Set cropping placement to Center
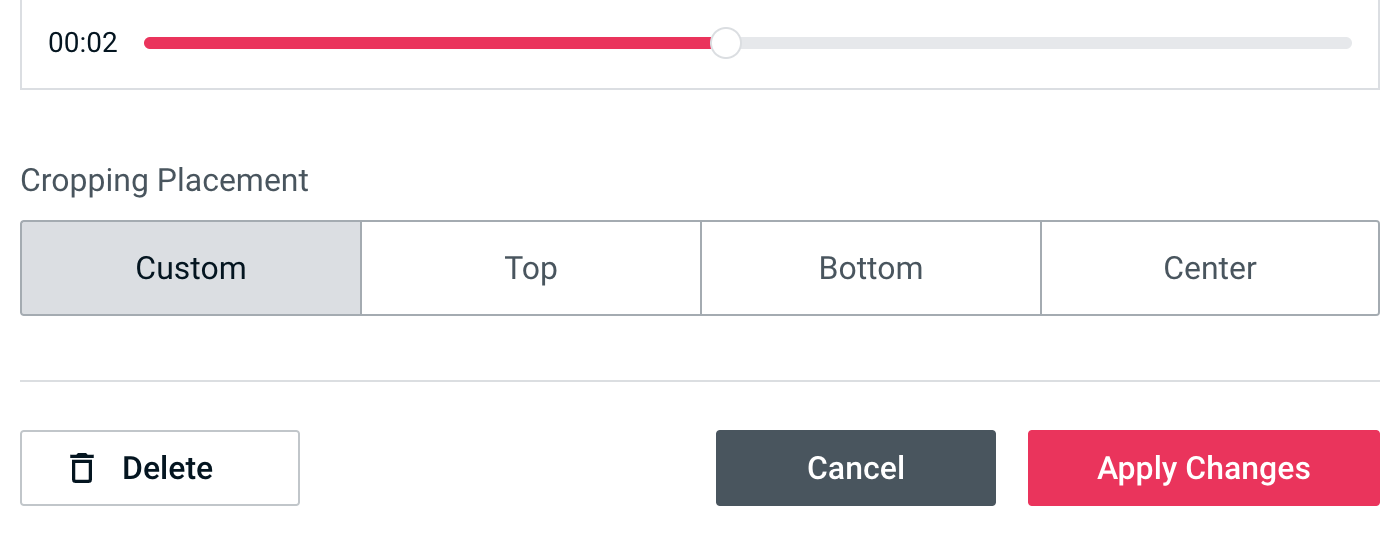The image size is (1400, 542). click(1210, 268)
